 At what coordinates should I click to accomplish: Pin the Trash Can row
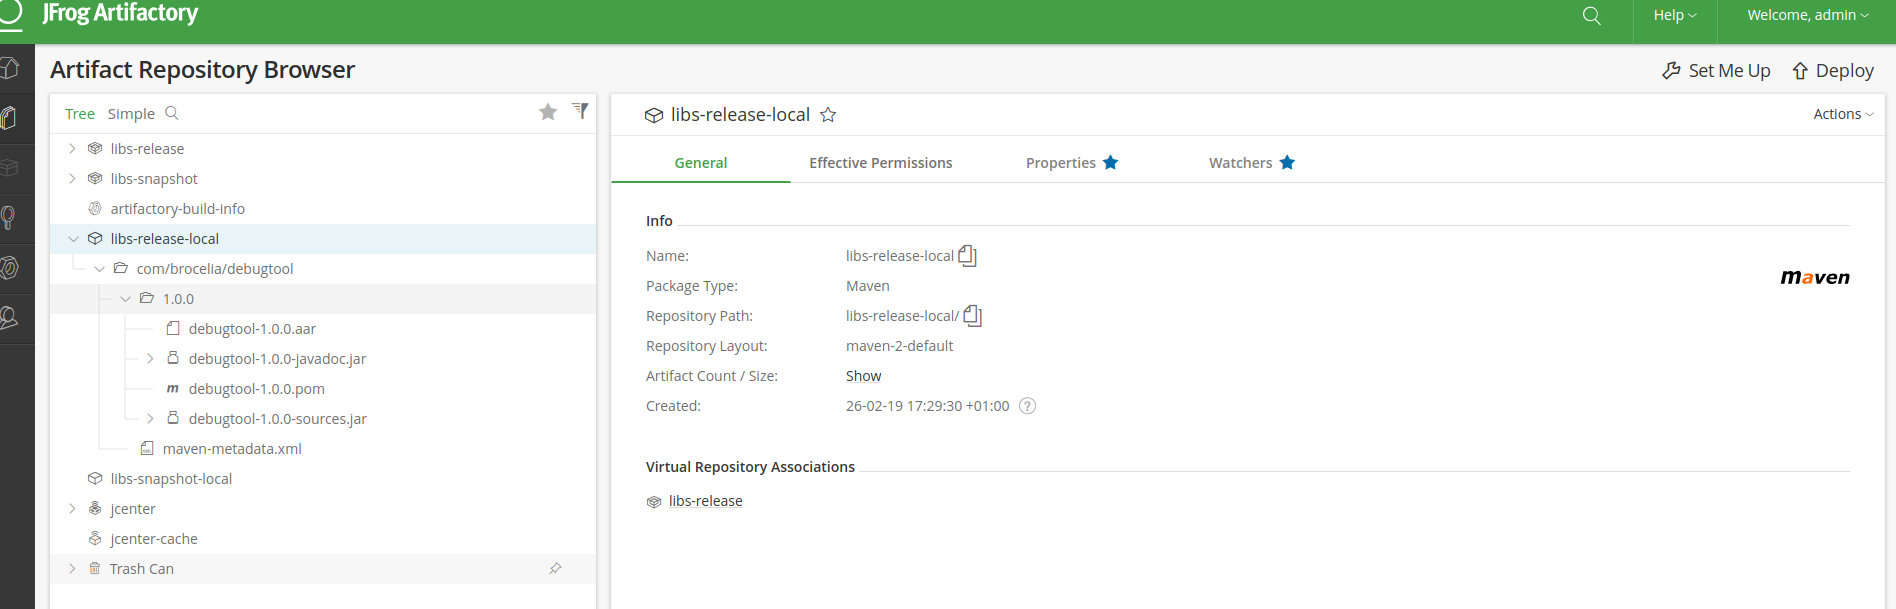point(556,568)
